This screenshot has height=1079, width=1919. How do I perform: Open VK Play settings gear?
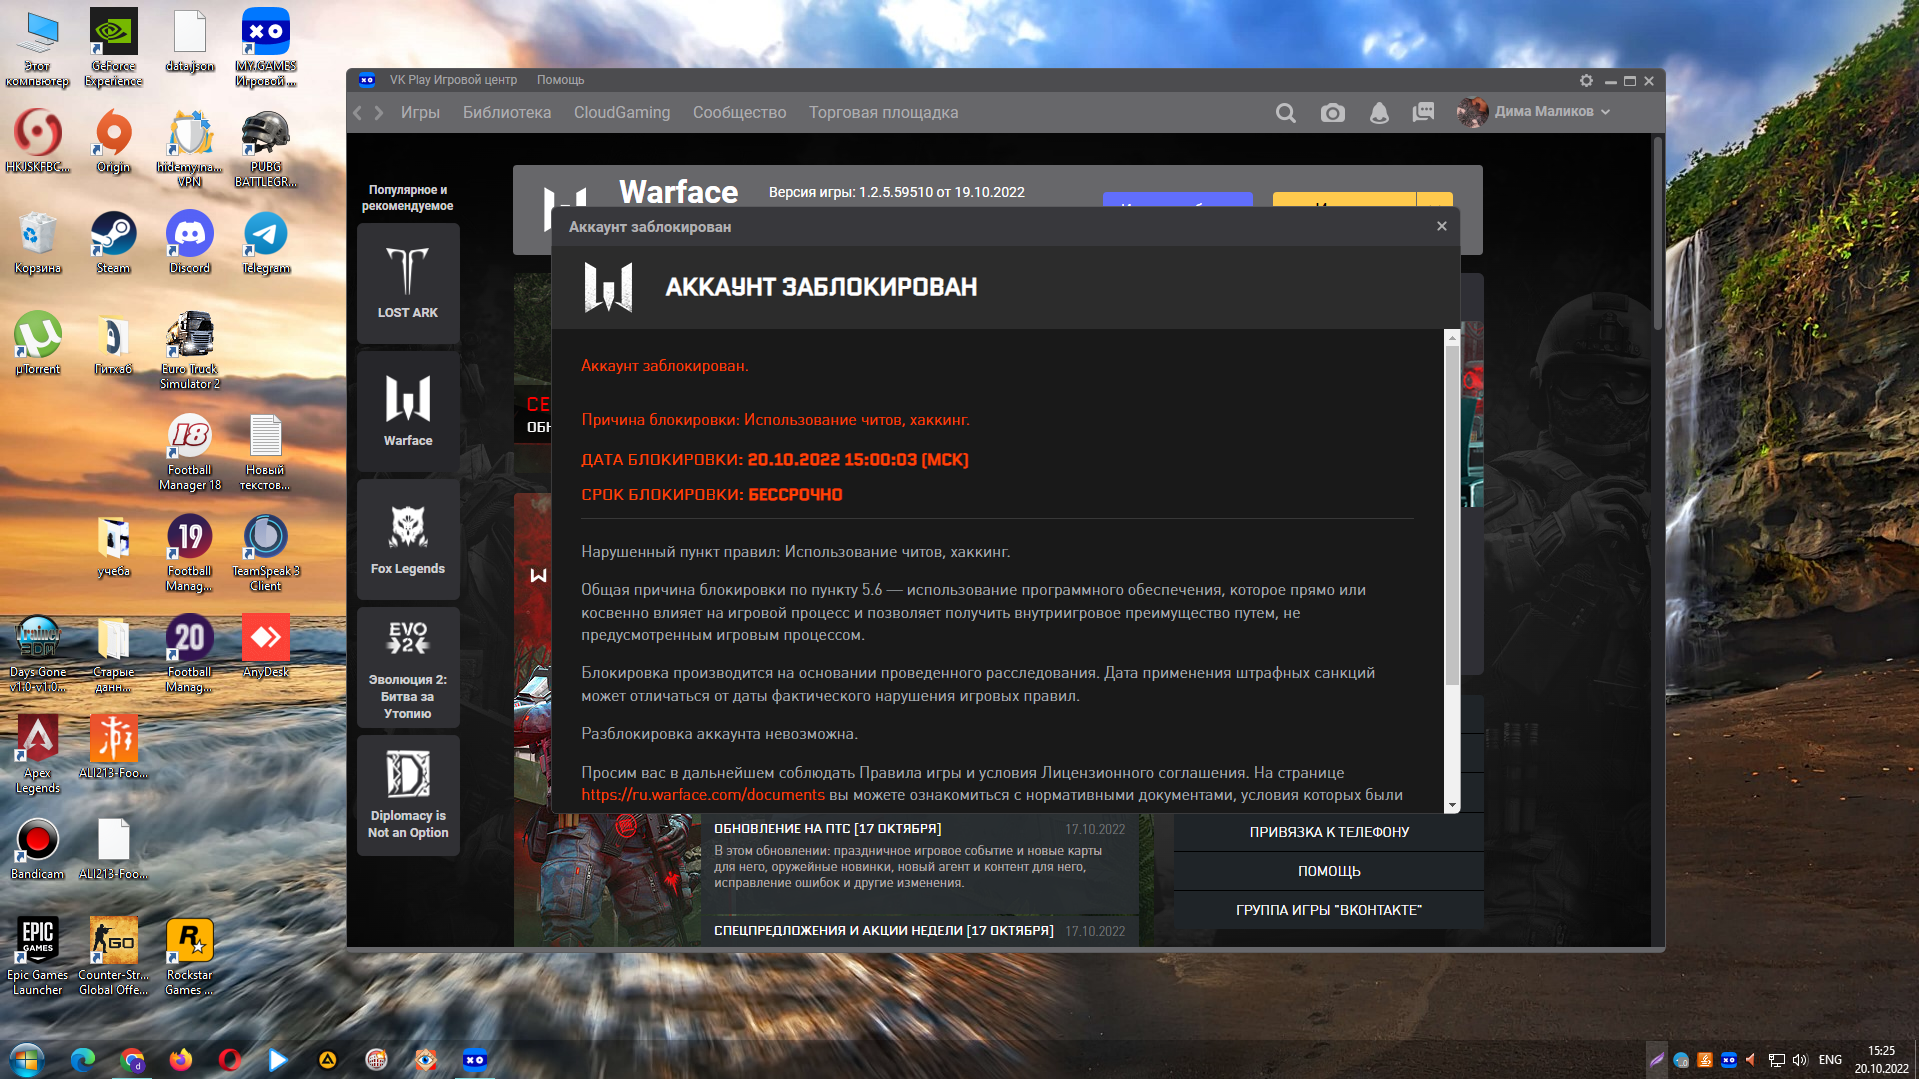[x=1586, y=80]
